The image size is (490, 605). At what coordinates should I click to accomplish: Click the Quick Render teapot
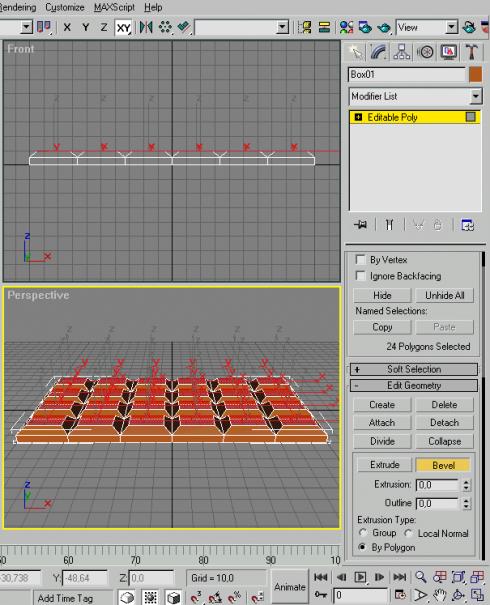[384, 27]
